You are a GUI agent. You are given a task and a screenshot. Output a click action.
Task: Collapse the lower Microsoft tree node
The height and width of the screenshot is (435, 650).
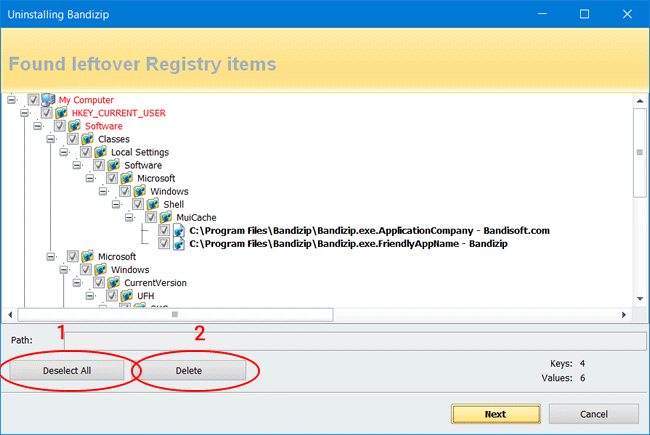50,256
